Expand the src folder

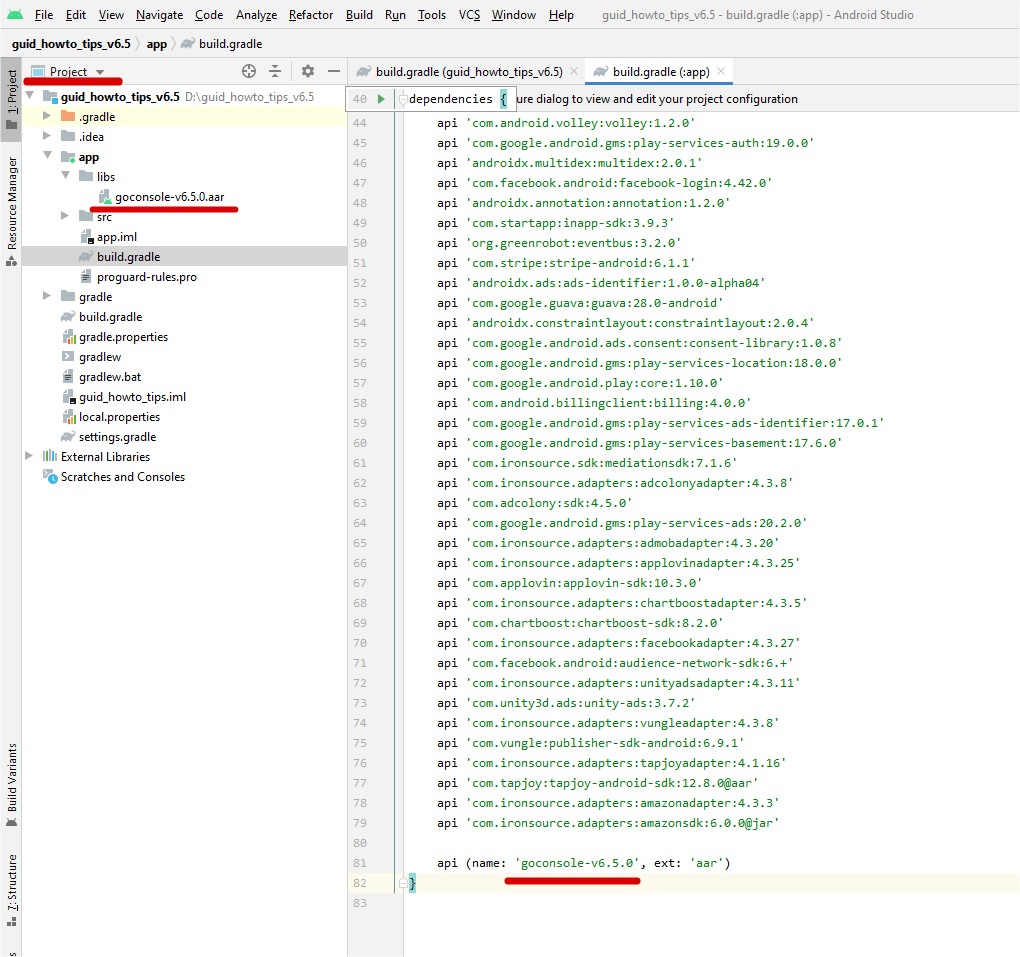point(64,216)
